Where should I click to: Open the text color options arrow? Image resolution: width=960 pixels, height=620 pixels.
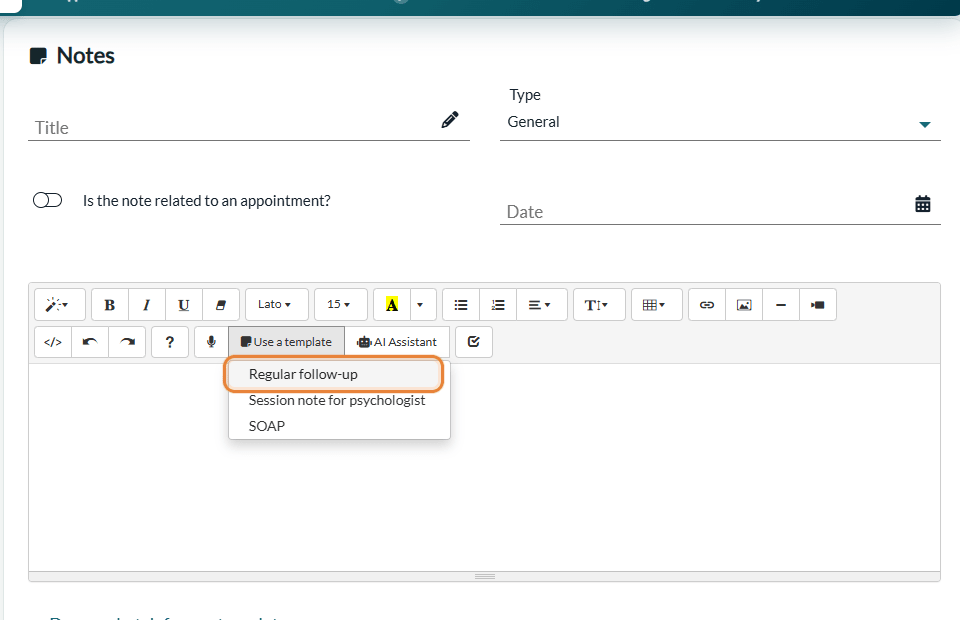click(423, 305)
